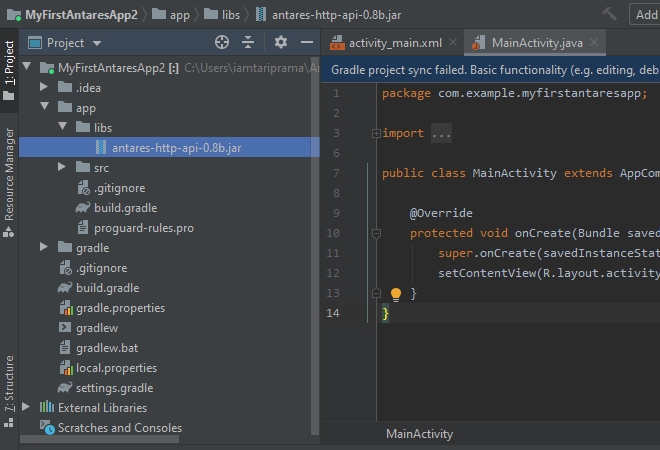The height and width of the screenshot is (450, 660).
Task: Fold the import statements block
Action: point(375,133)
